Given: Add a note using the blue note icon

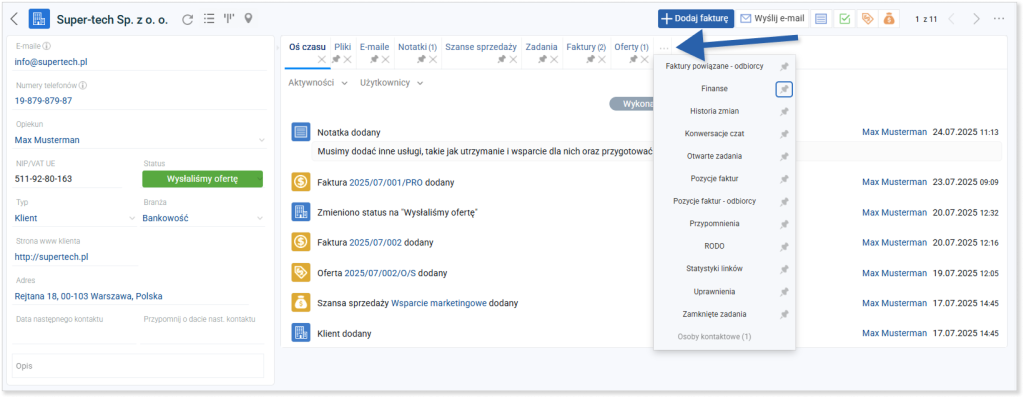Looking at the screenshot, I should point(821,19).
